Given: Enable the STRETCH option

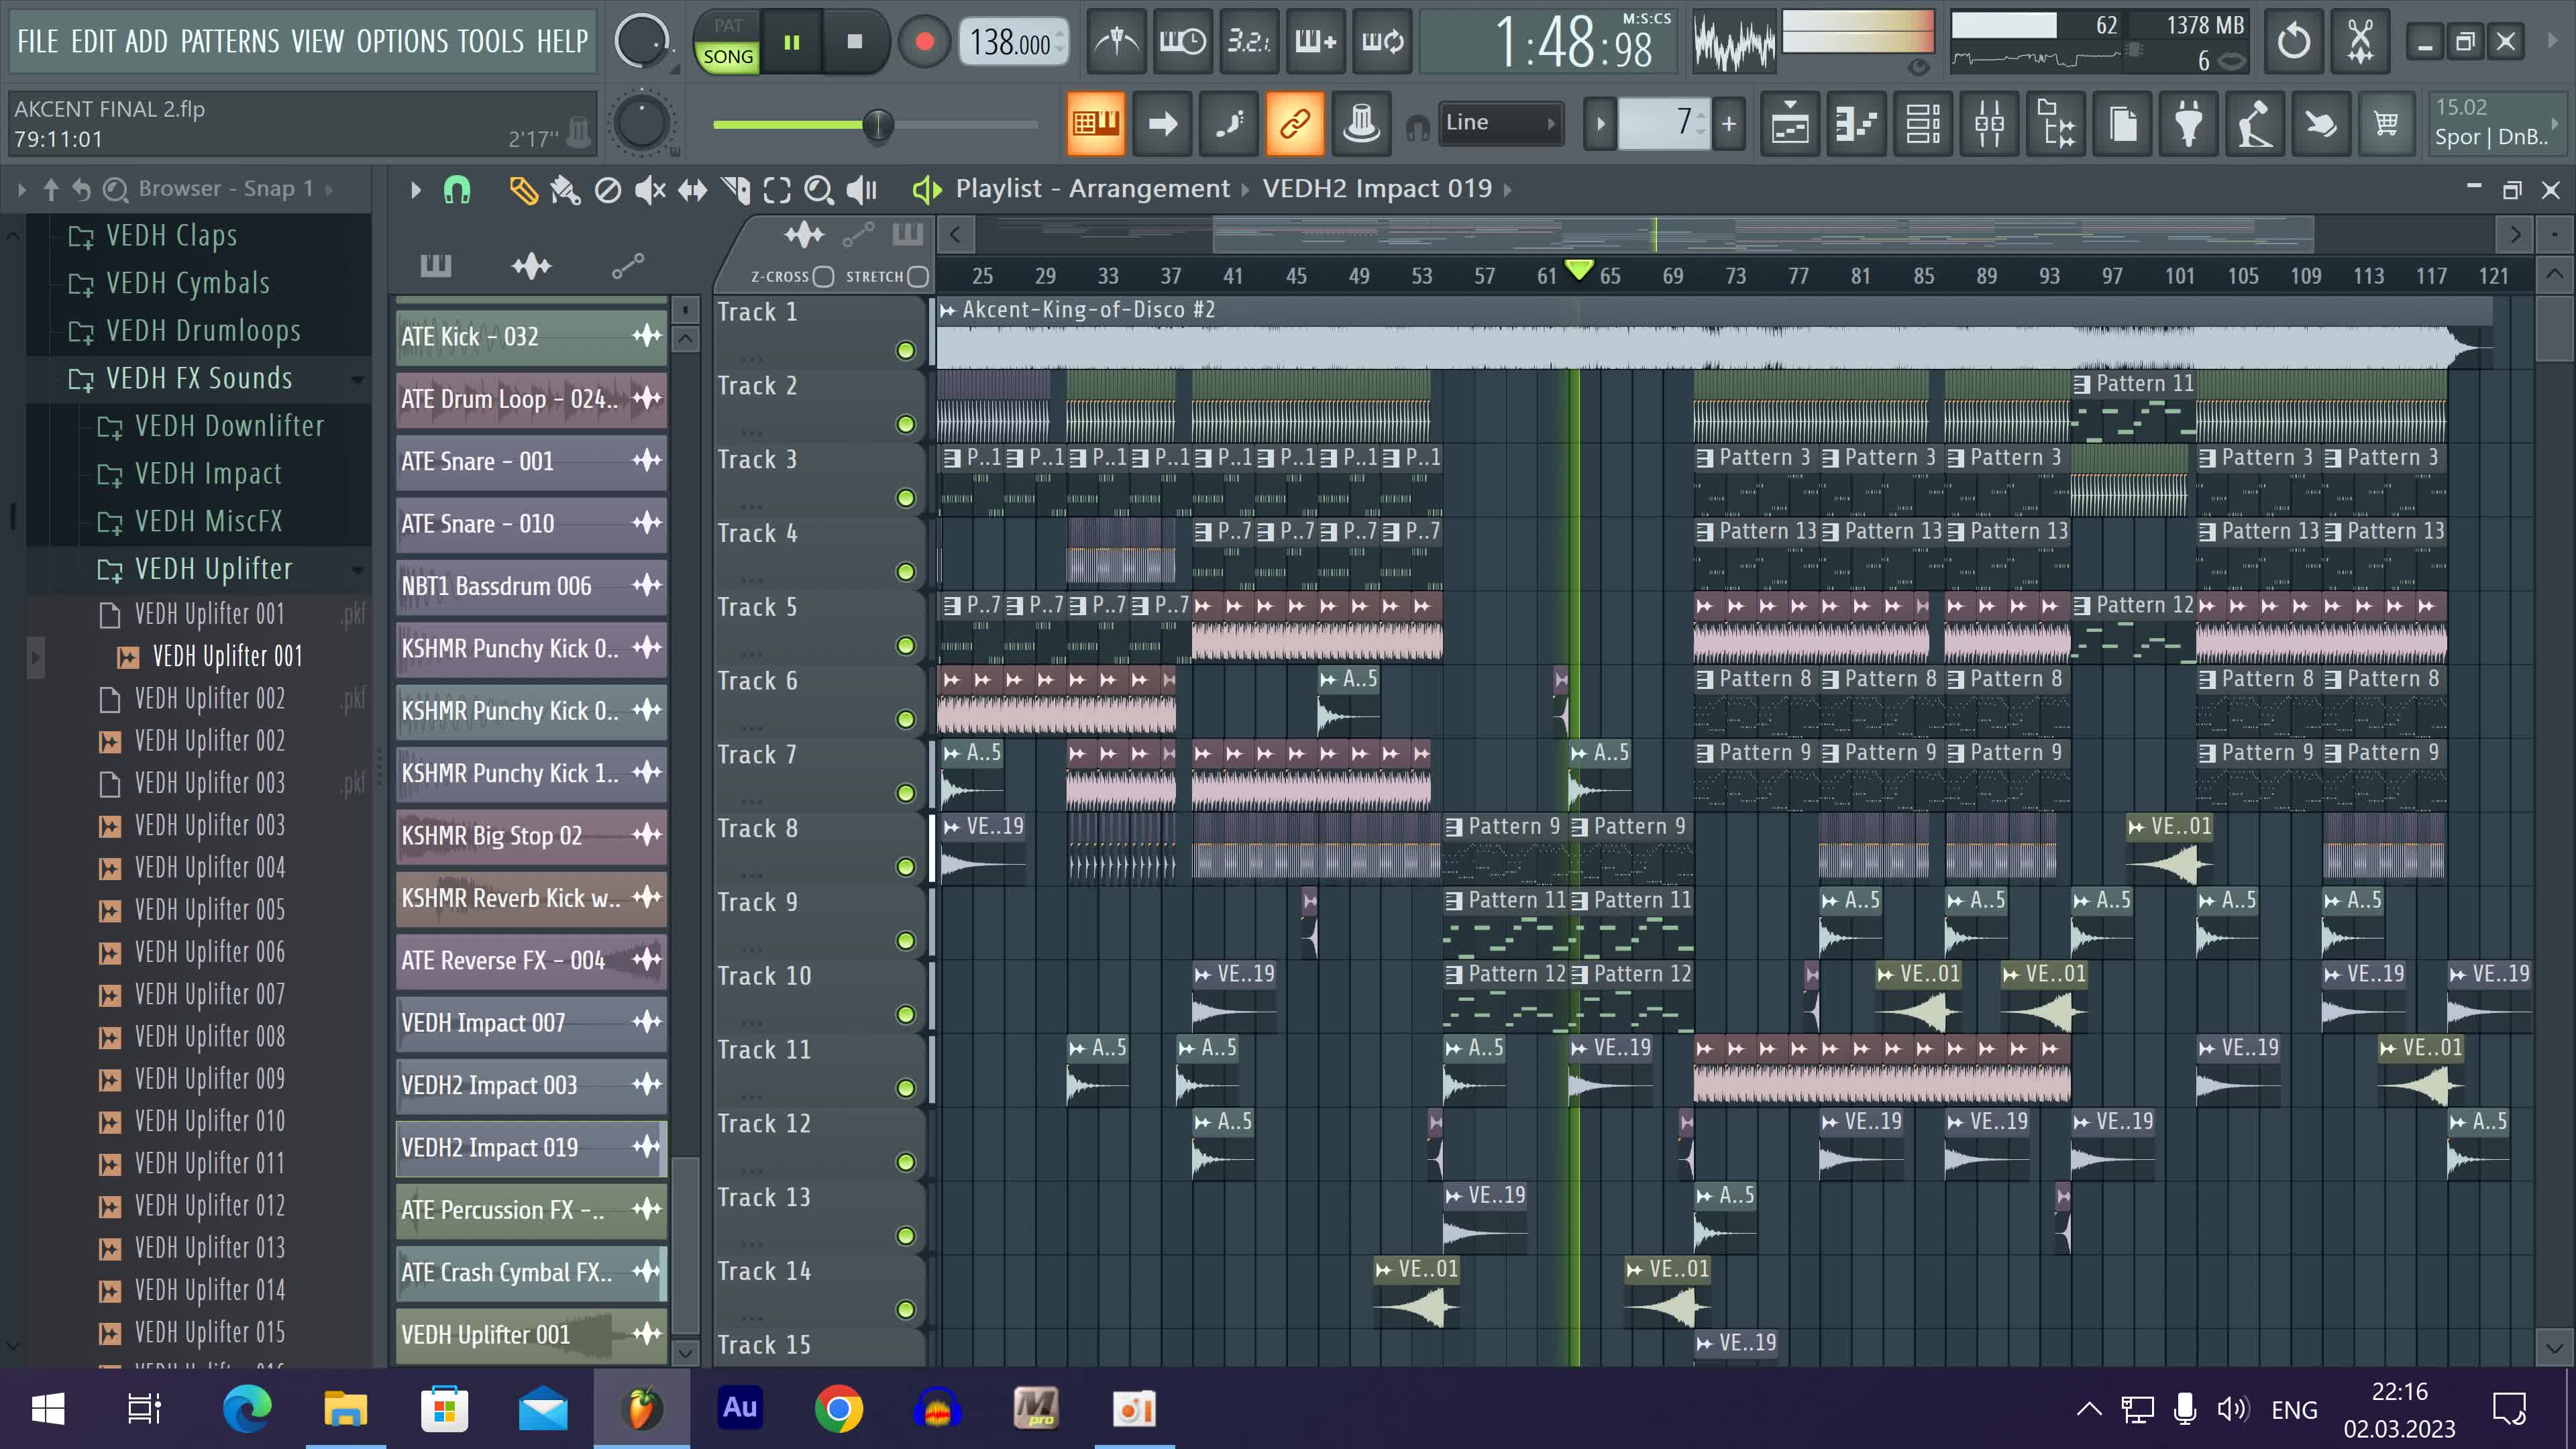Looking at the screenshot, I should (x=918, y=277).
